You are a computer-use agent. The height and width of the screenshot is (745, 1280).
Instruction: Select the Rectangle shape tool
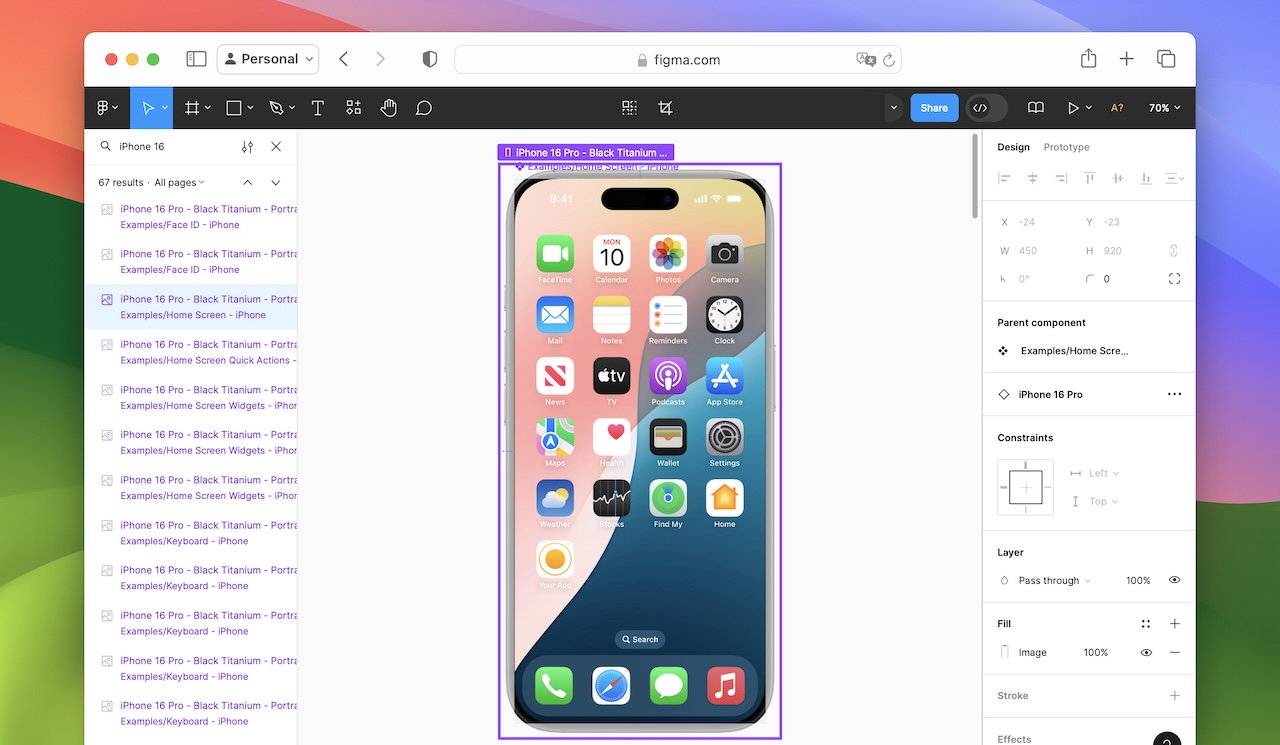point(234,108)
